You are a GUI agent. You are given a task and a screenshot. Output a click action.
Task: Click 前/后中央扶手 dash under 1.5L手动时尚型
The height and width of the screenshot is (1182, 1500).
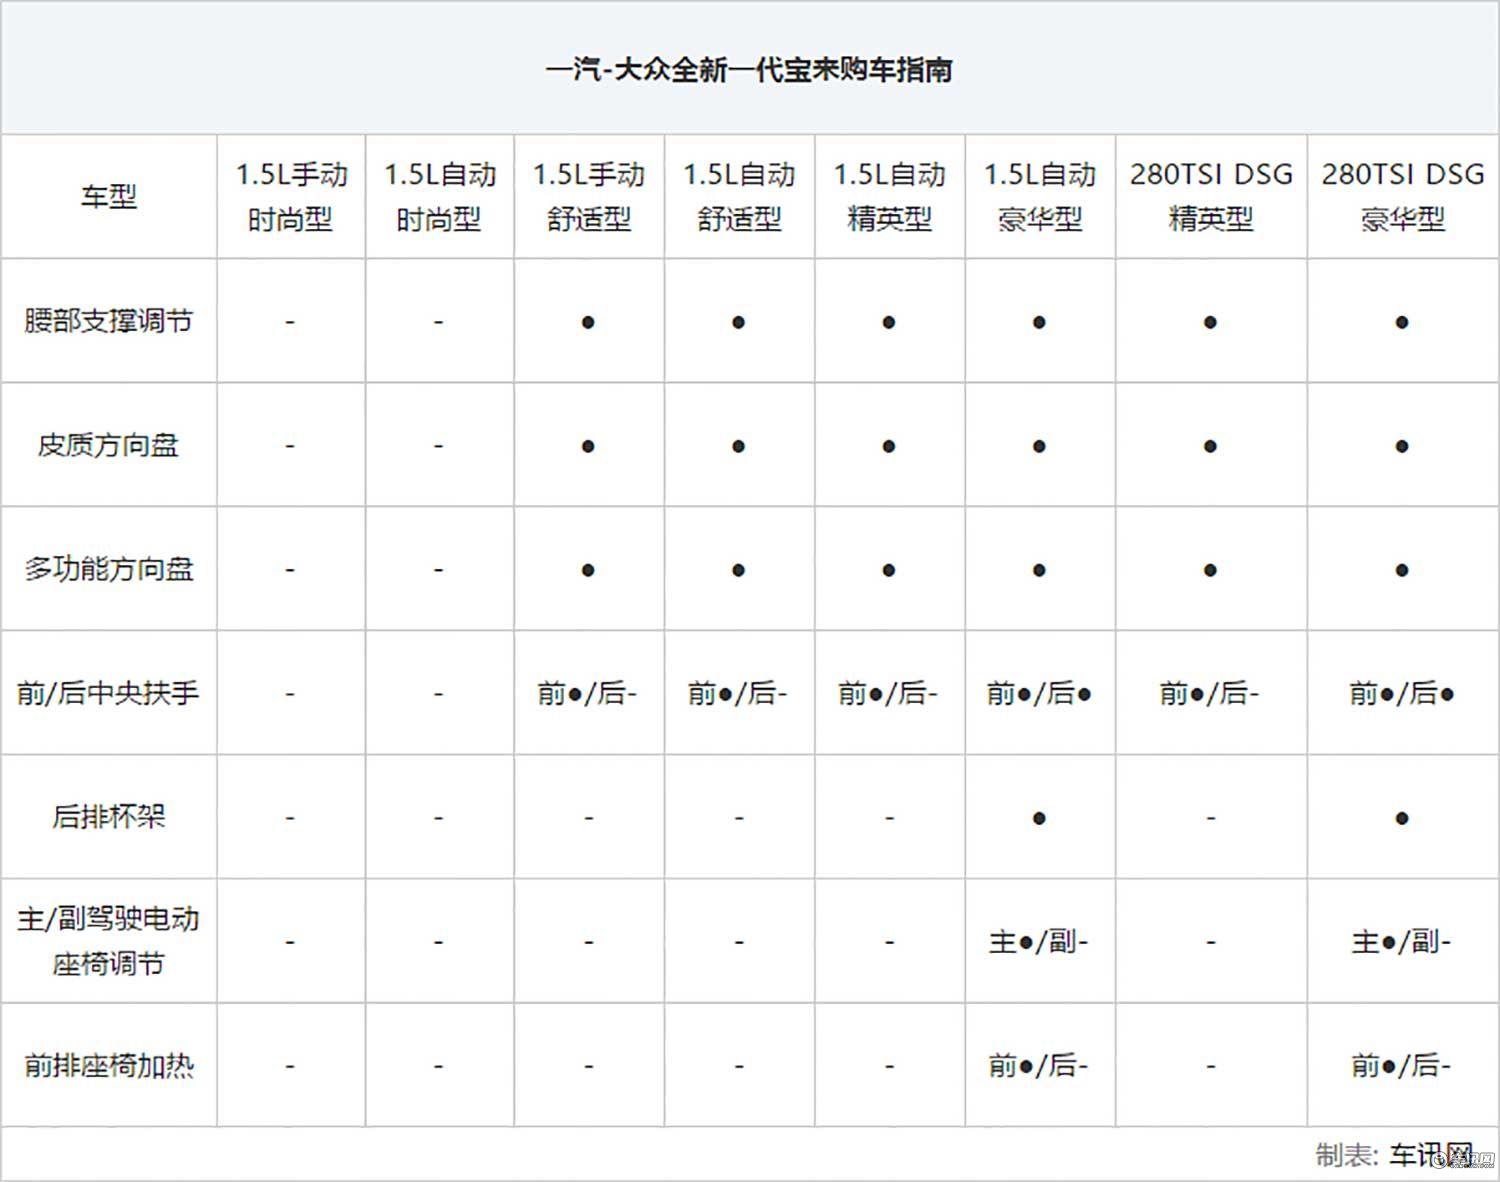pyautogui.click(x=290, y=694)
